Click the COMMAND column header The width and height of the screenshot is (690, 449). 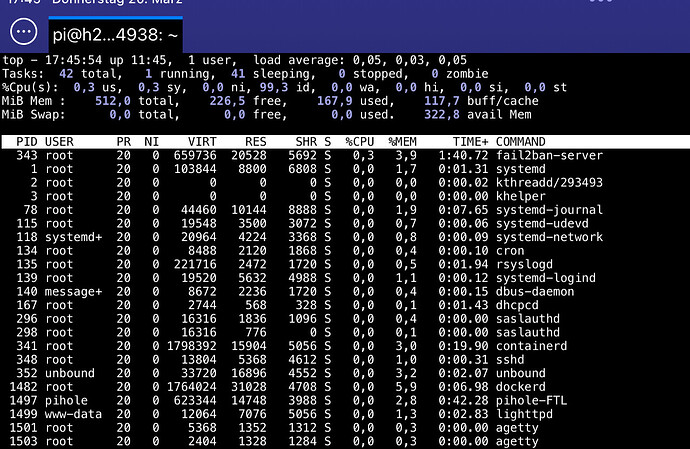click(x=521, y=142)
